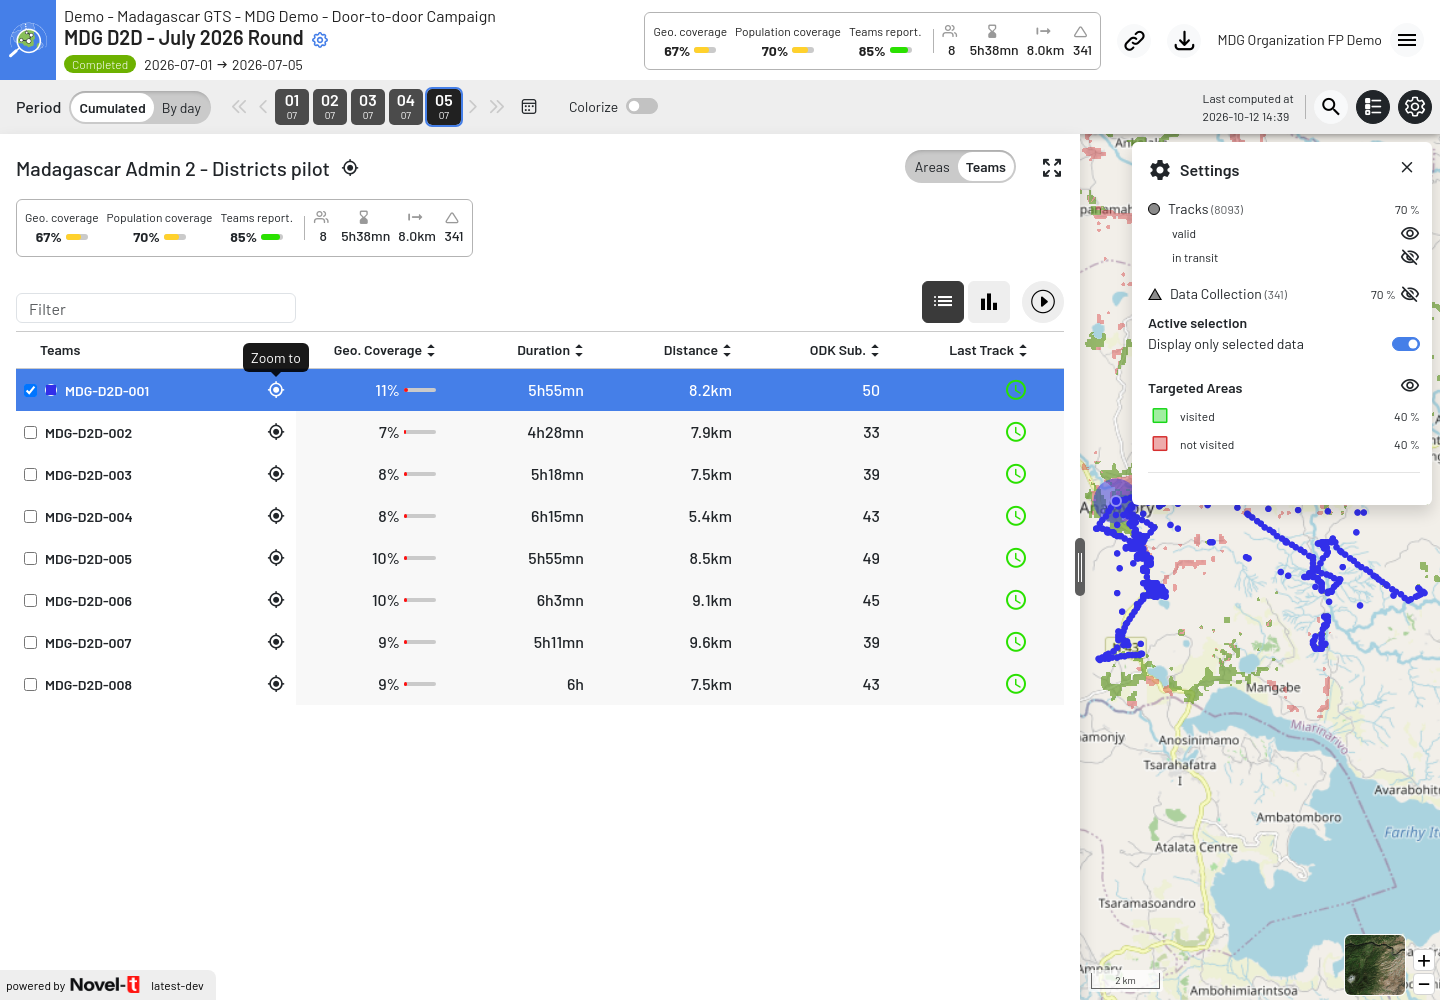
Task: Open the calendar date picker
Action: (x=529, y=107)
